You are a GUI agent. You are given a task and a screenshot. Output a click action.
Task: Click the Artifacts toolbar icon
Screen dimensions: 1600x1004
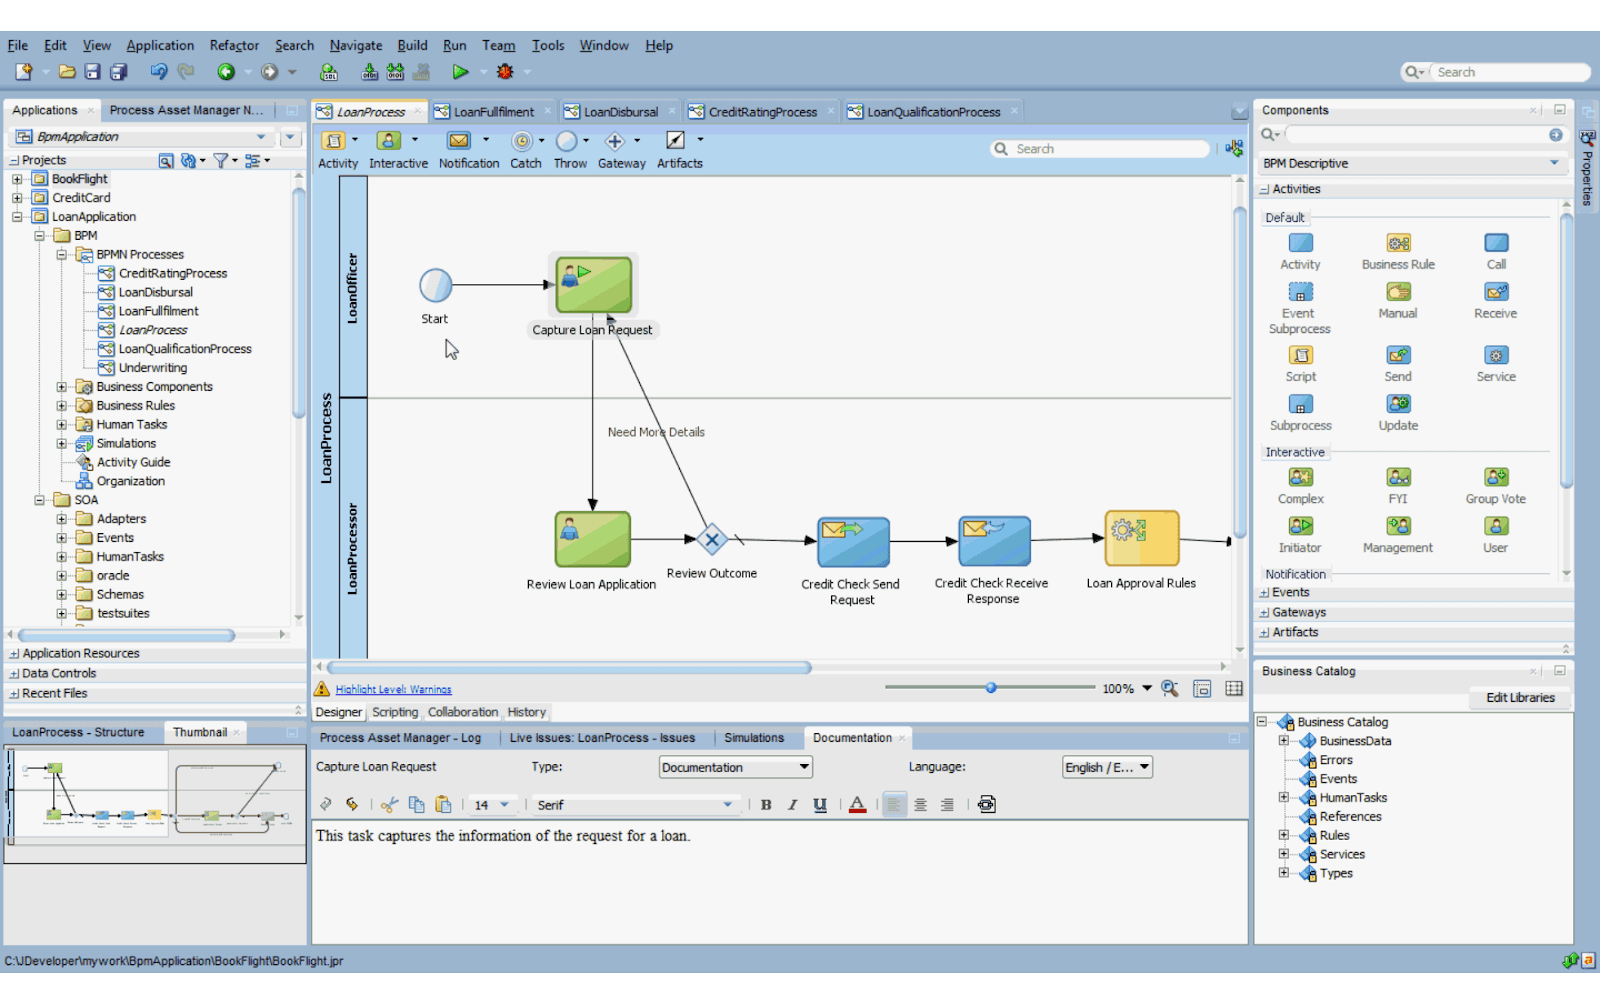point(676,141)
